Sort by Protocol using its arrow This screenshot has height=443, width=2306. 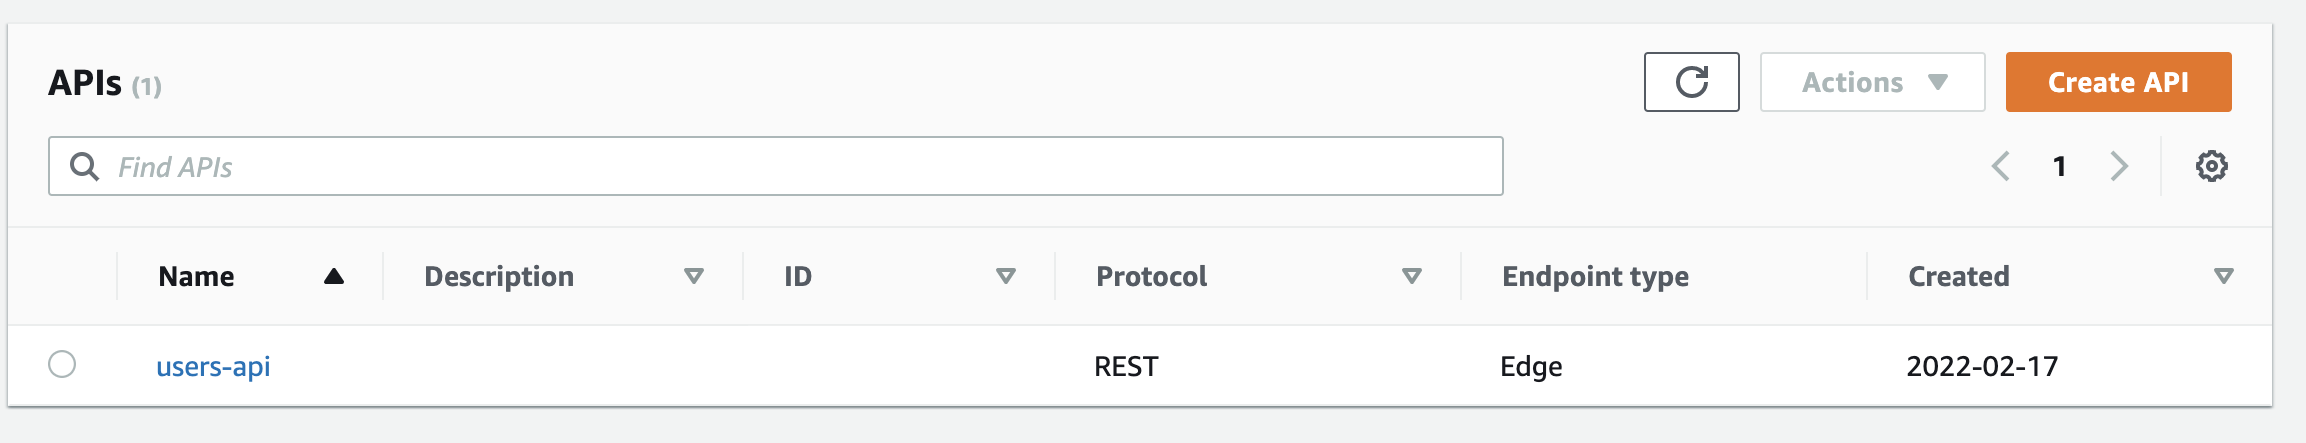point(1412,276)
